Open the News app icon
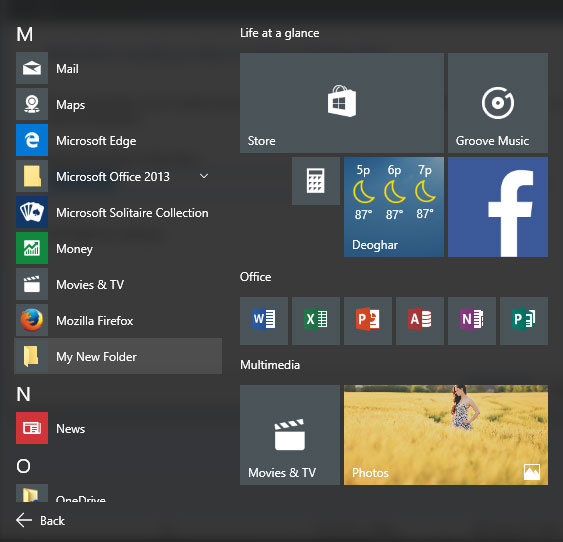The image size is (563, 542). coord(32,428)
